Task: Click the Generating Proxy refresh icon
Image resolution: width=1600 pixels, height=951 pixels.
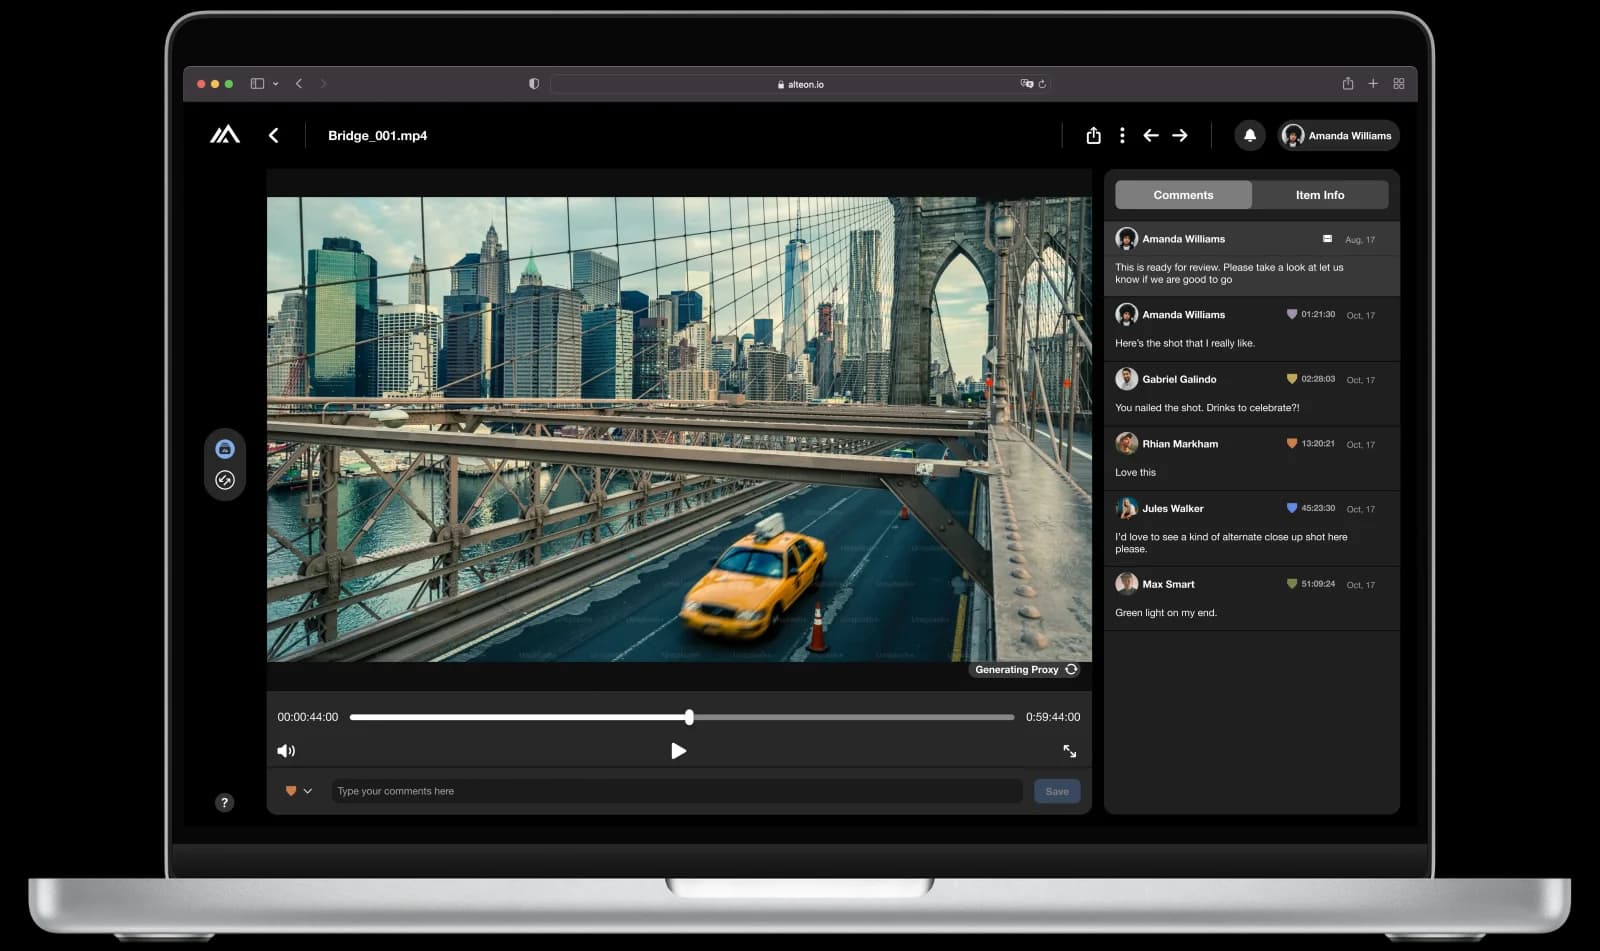Action: [1071, 670]
